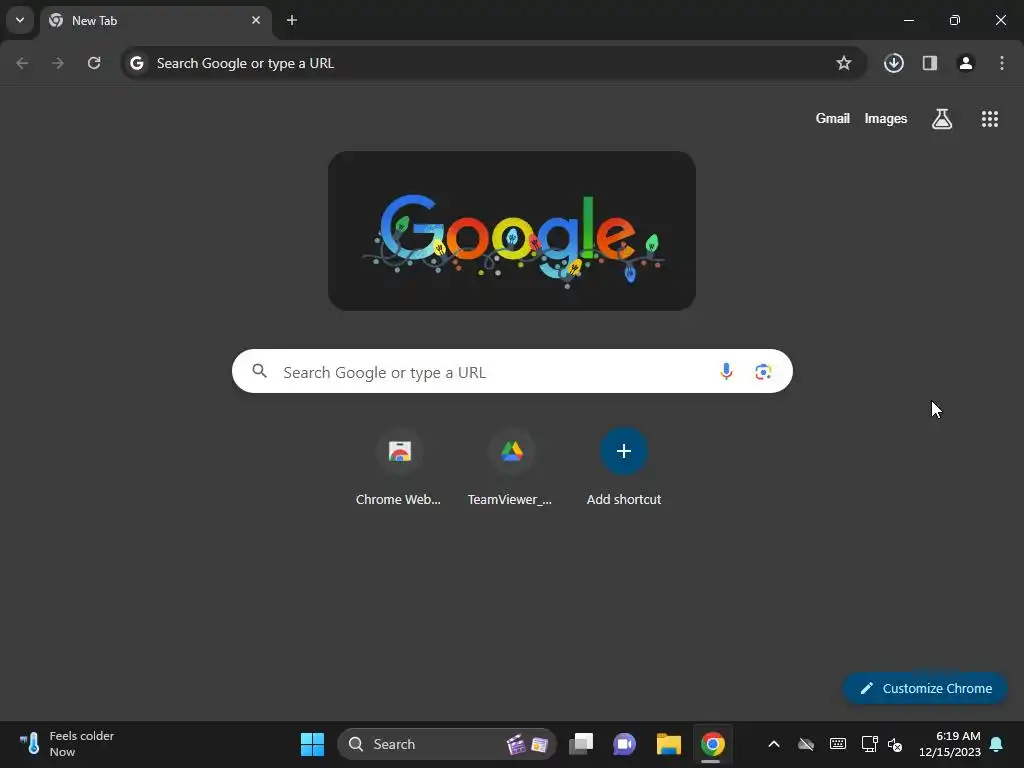Open the notifications bell icon

click(x=997, y=744)
